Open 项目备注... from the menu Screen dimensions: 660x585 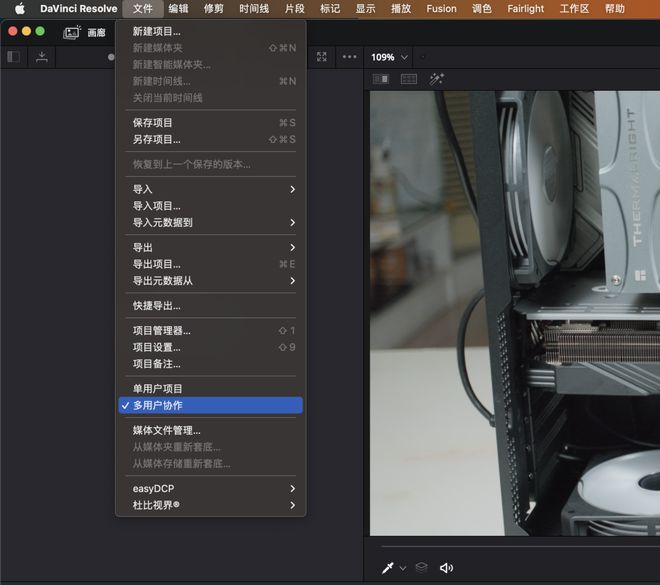tap(210, 364)
